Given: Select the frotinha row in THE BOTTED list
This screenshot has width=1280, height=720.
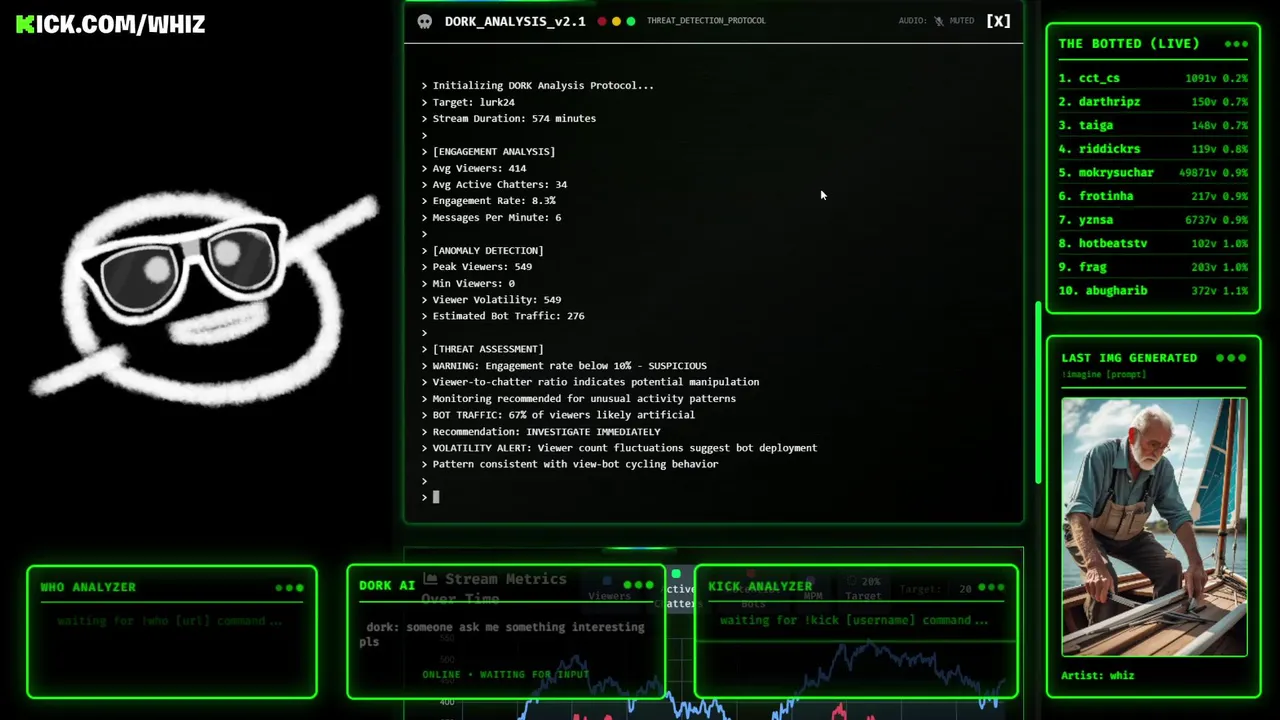Looking at the screenshot, I should [x=1153, y=196].
